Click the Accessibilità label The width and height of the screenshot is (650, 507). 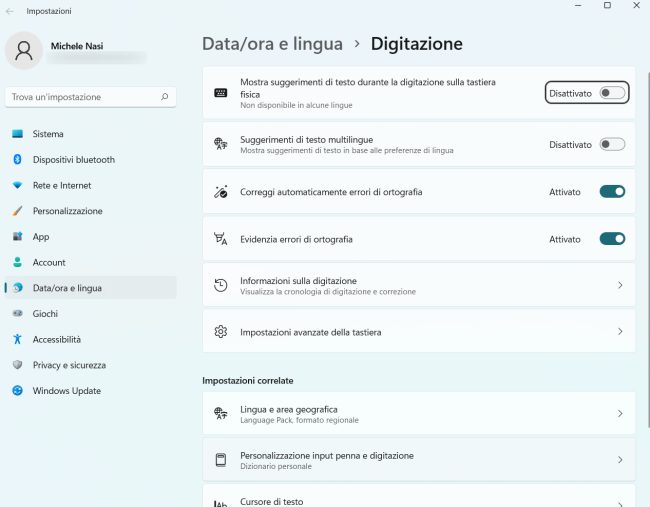pyautogui.click(x=57, y=340)
